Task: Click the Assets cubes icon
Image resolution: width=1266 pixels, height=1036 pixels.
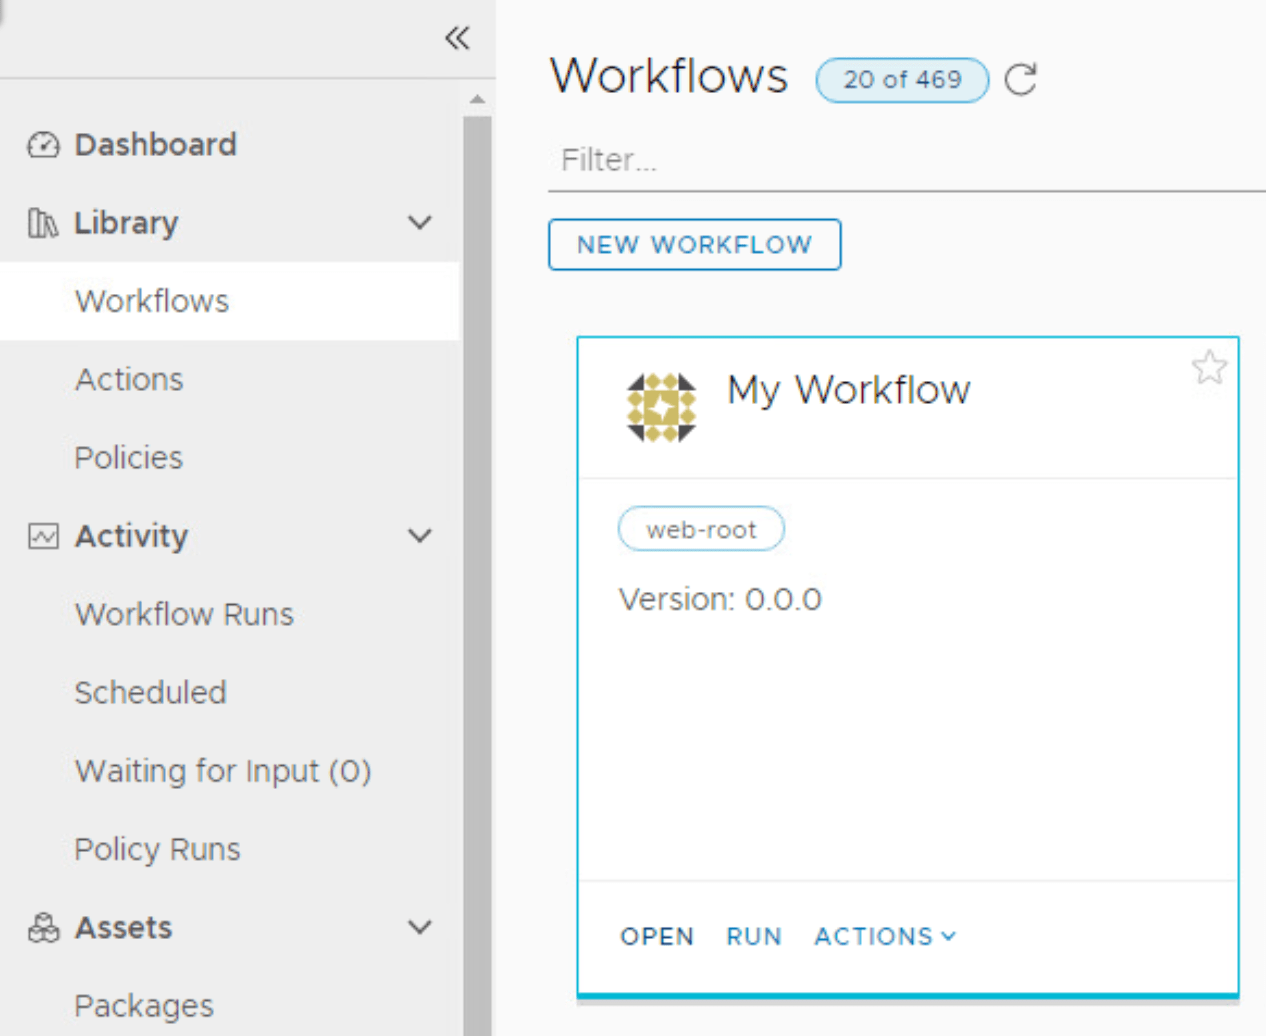Action: click(x=43, y=928)
